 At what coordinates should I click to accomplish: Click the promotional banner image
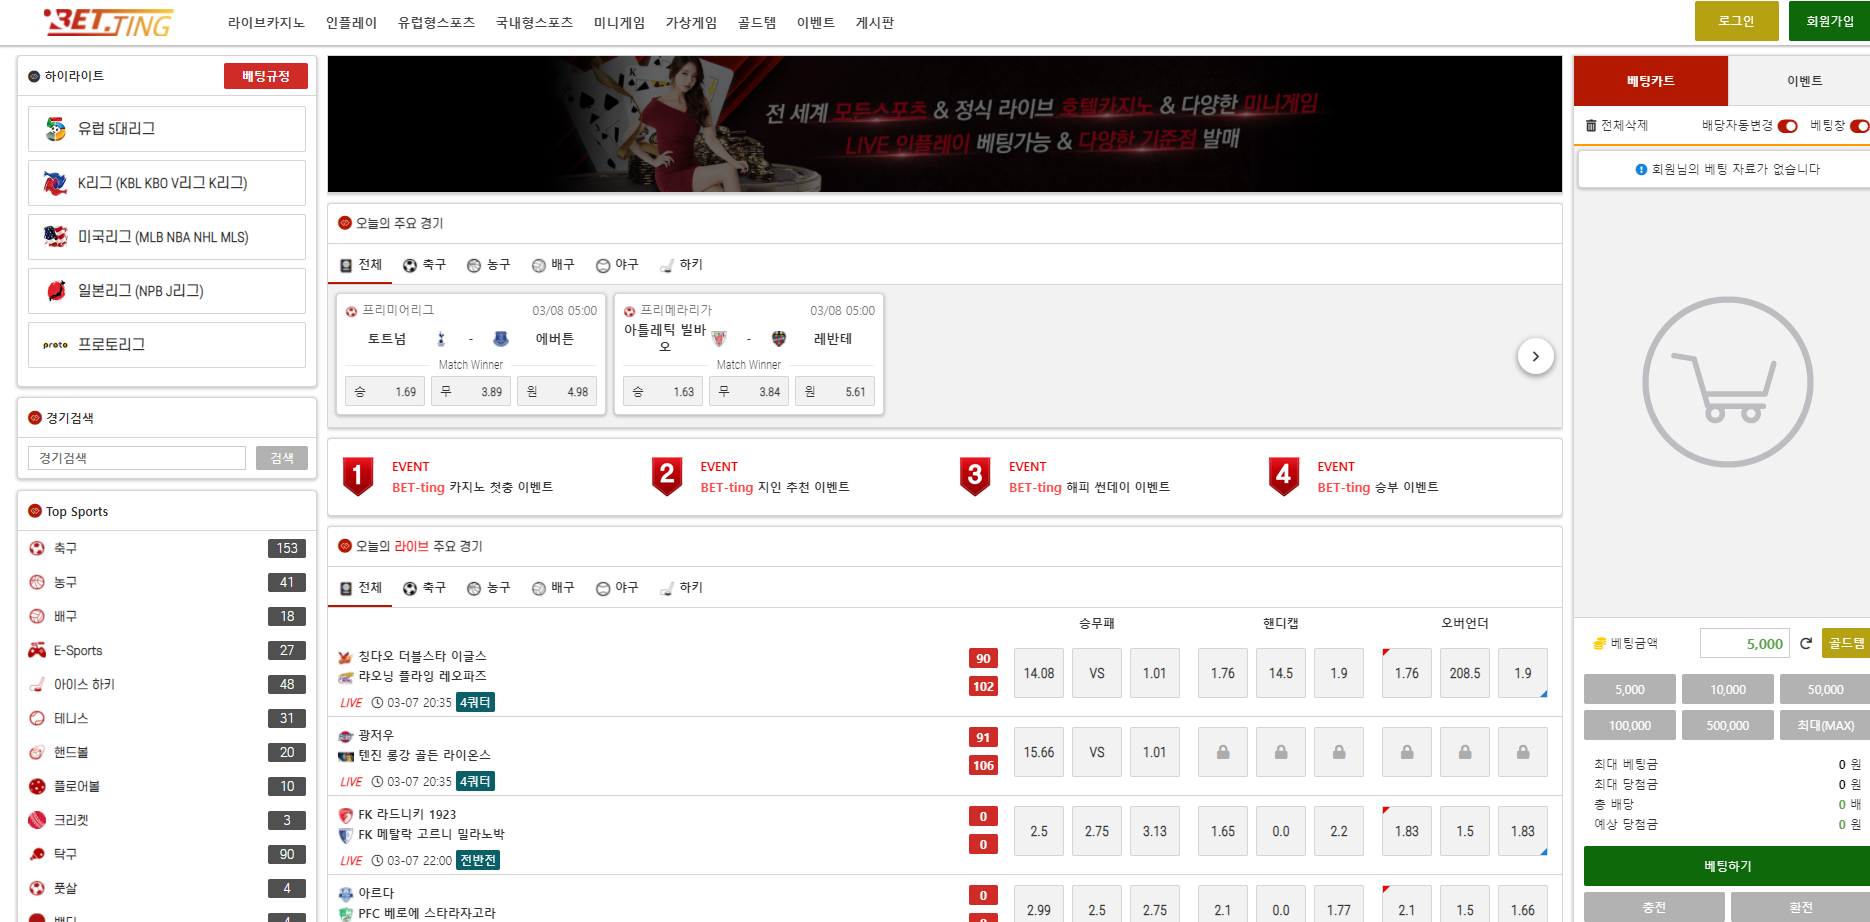[x=945, y=124]
